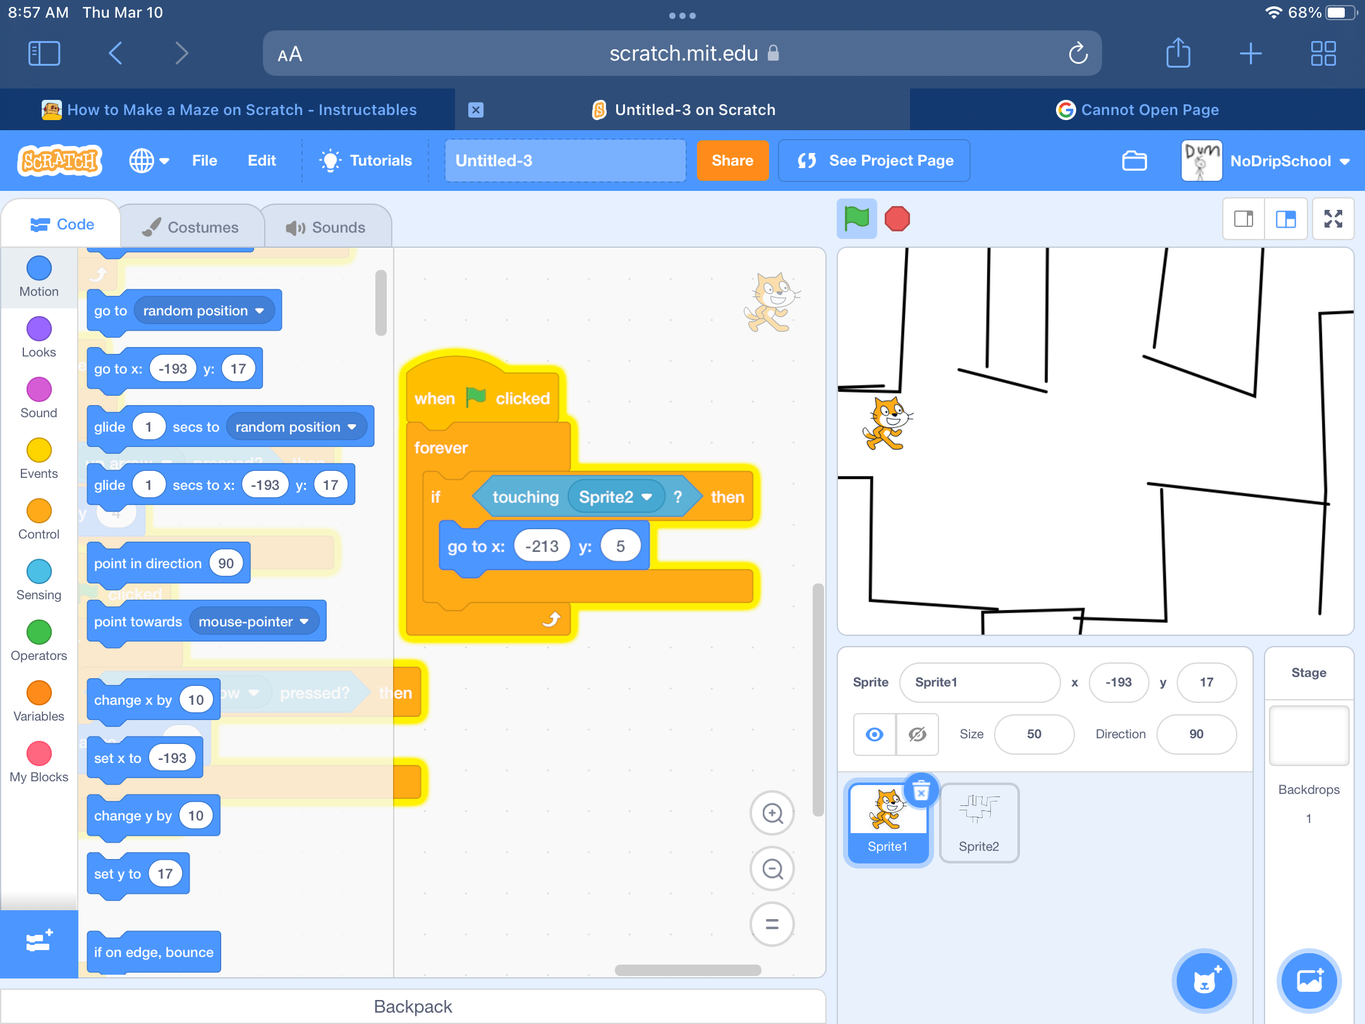Delete Sprite1 with the trash icon

921,791
